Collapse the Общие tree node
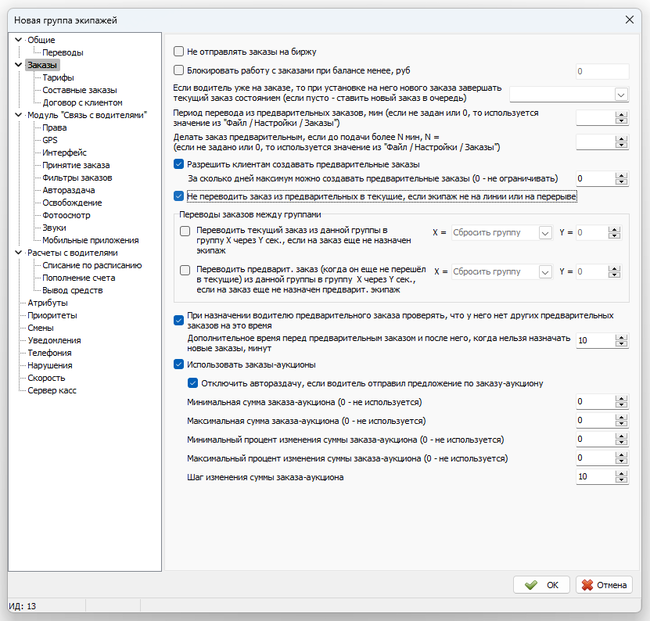This screenshot has width=650, height=621. tap(17, 40)
